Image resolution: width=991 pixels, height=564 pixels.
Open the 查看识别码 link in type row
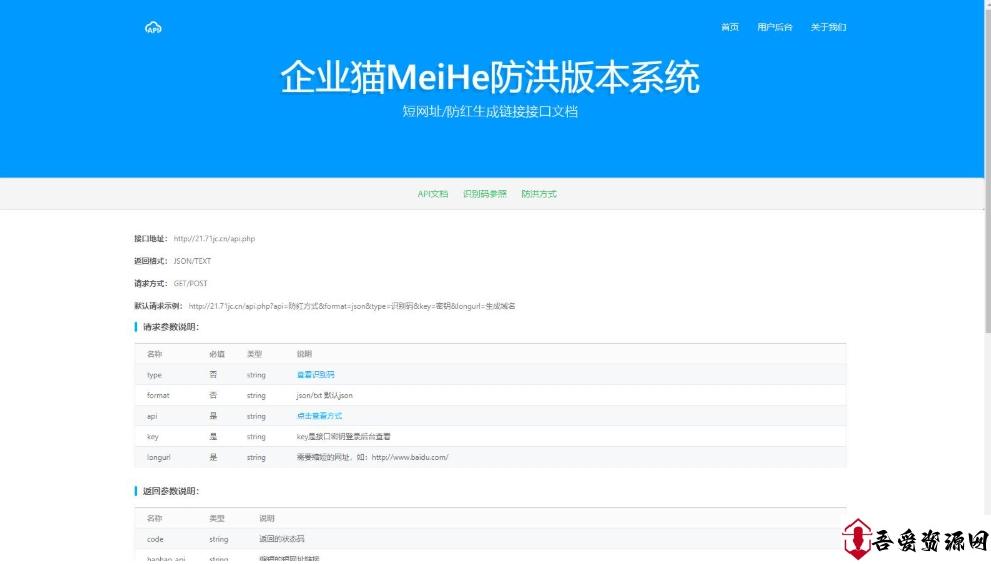[315, 375]
